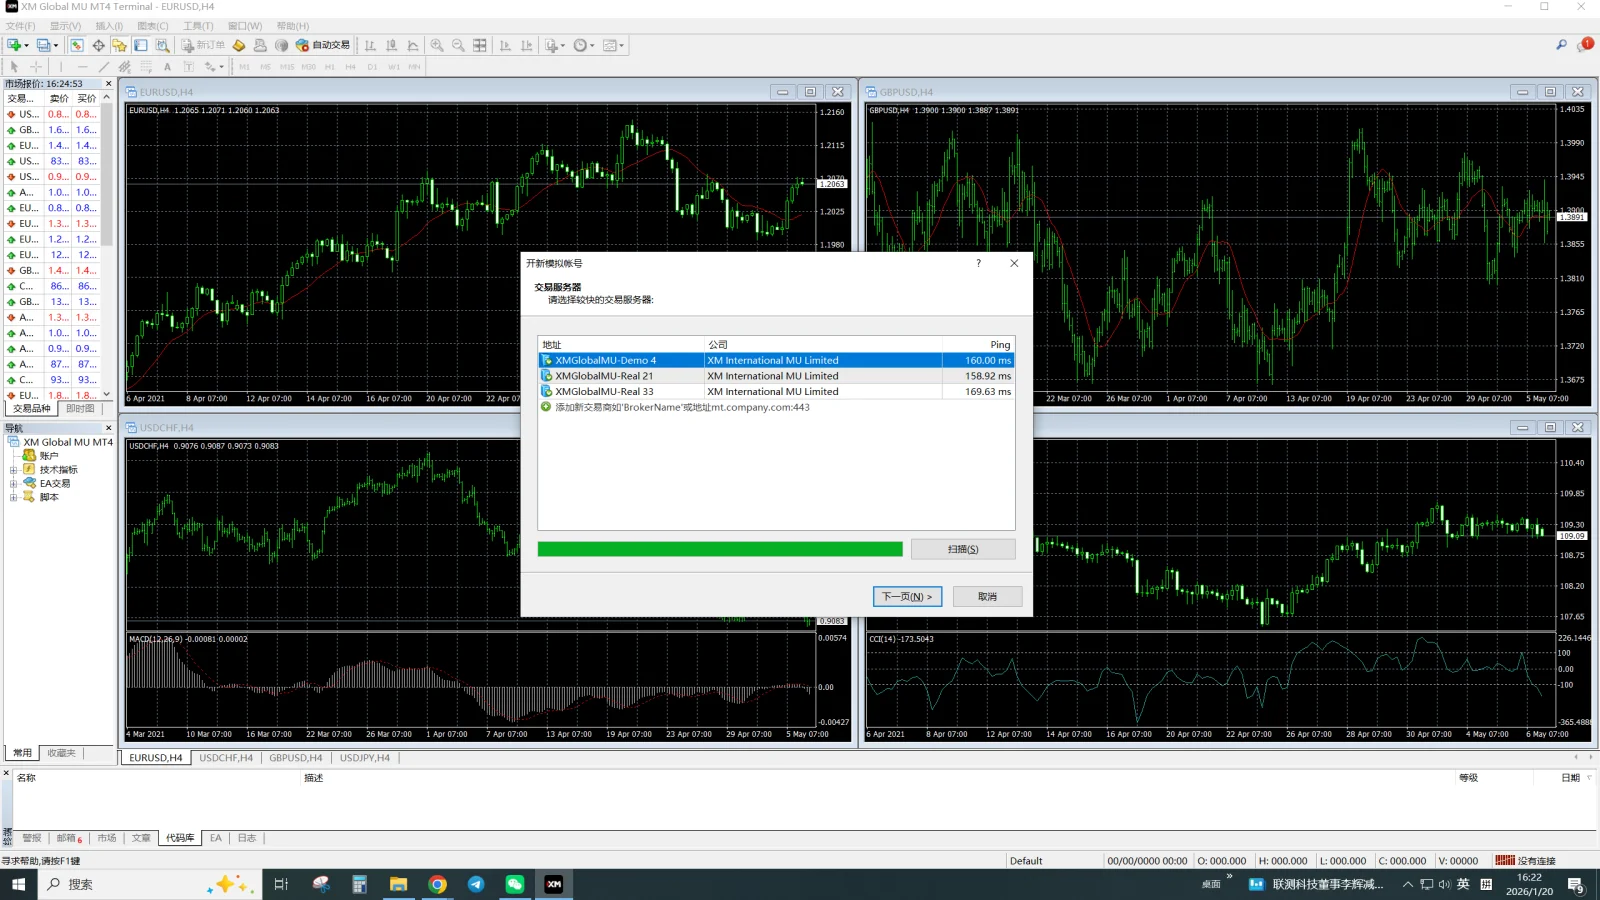Open WeChat from the Windows taskbar
Screen dimensions: 1600x900
coord(514,884)
